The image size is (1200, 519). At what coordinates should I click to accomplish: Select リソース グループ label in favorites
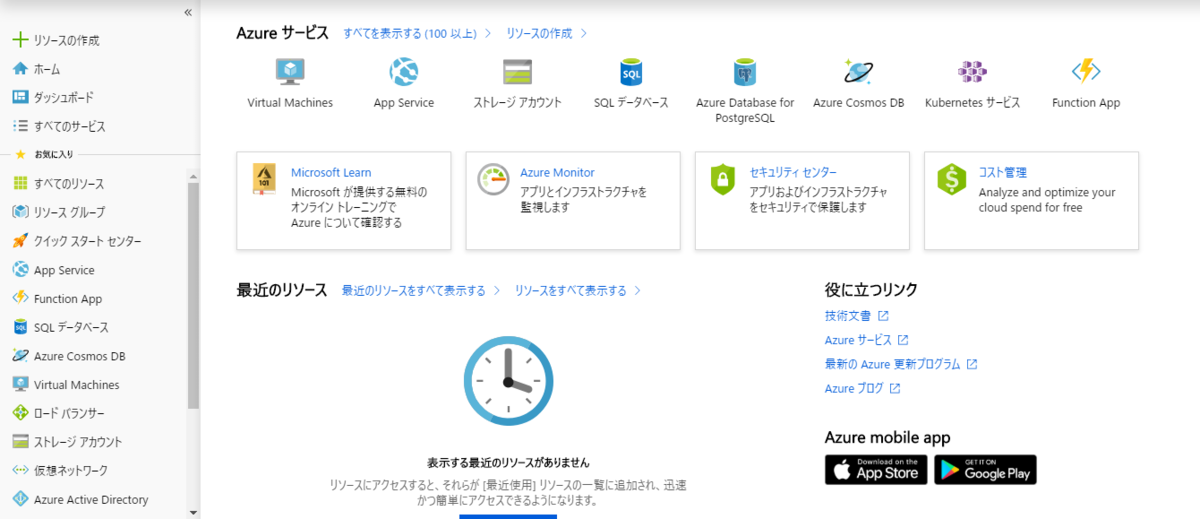(x=69, y=212)
